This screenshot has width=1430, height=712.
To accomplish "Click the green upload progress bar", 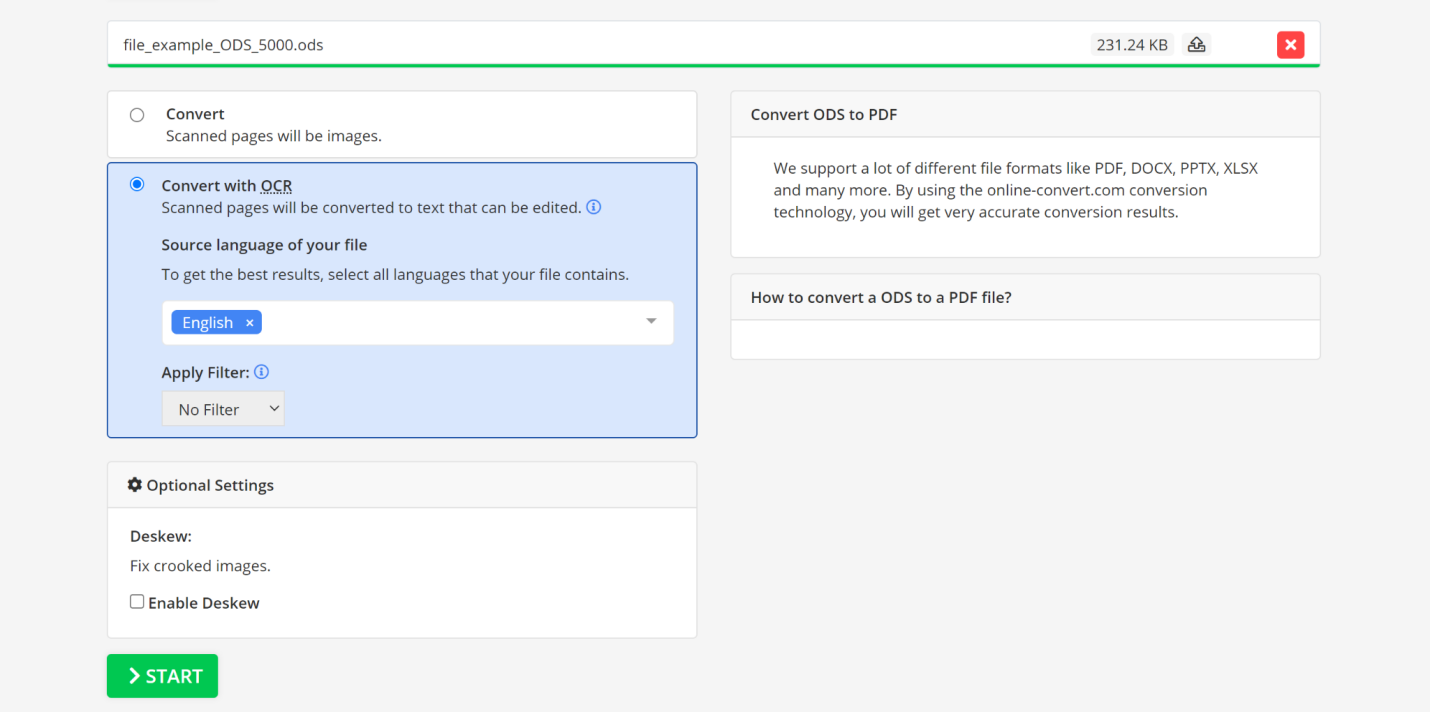I will 713,66.
